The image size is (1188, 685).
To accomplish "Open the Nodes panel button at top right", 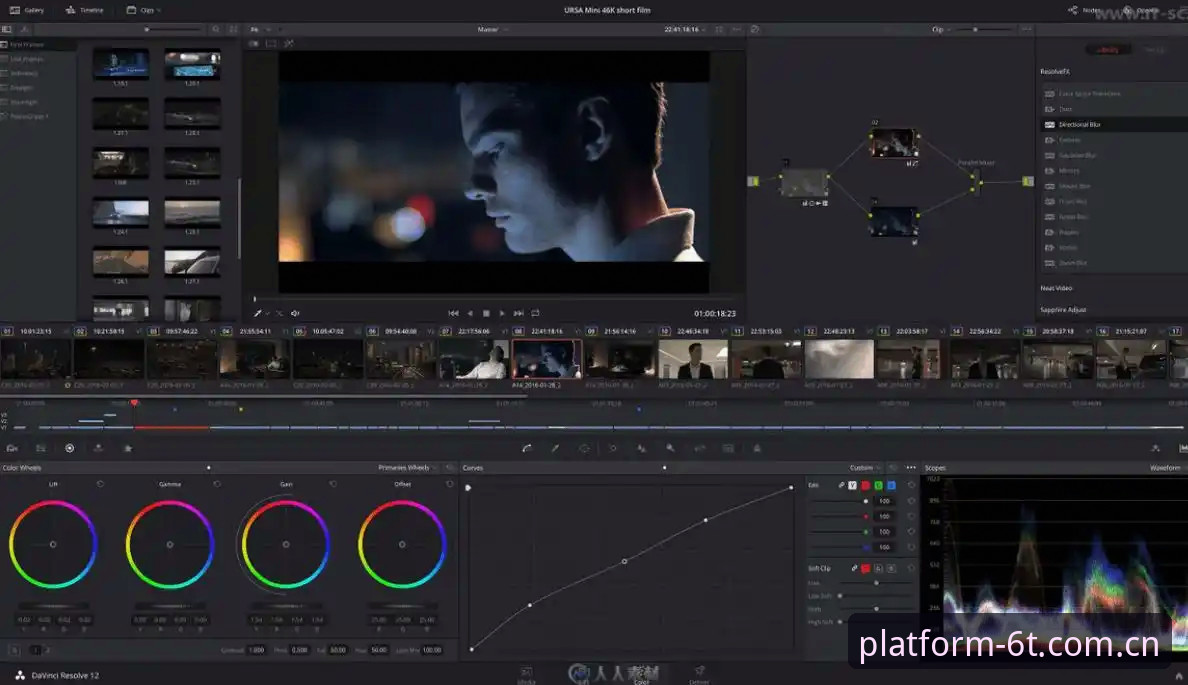I will pos(1085,10).
